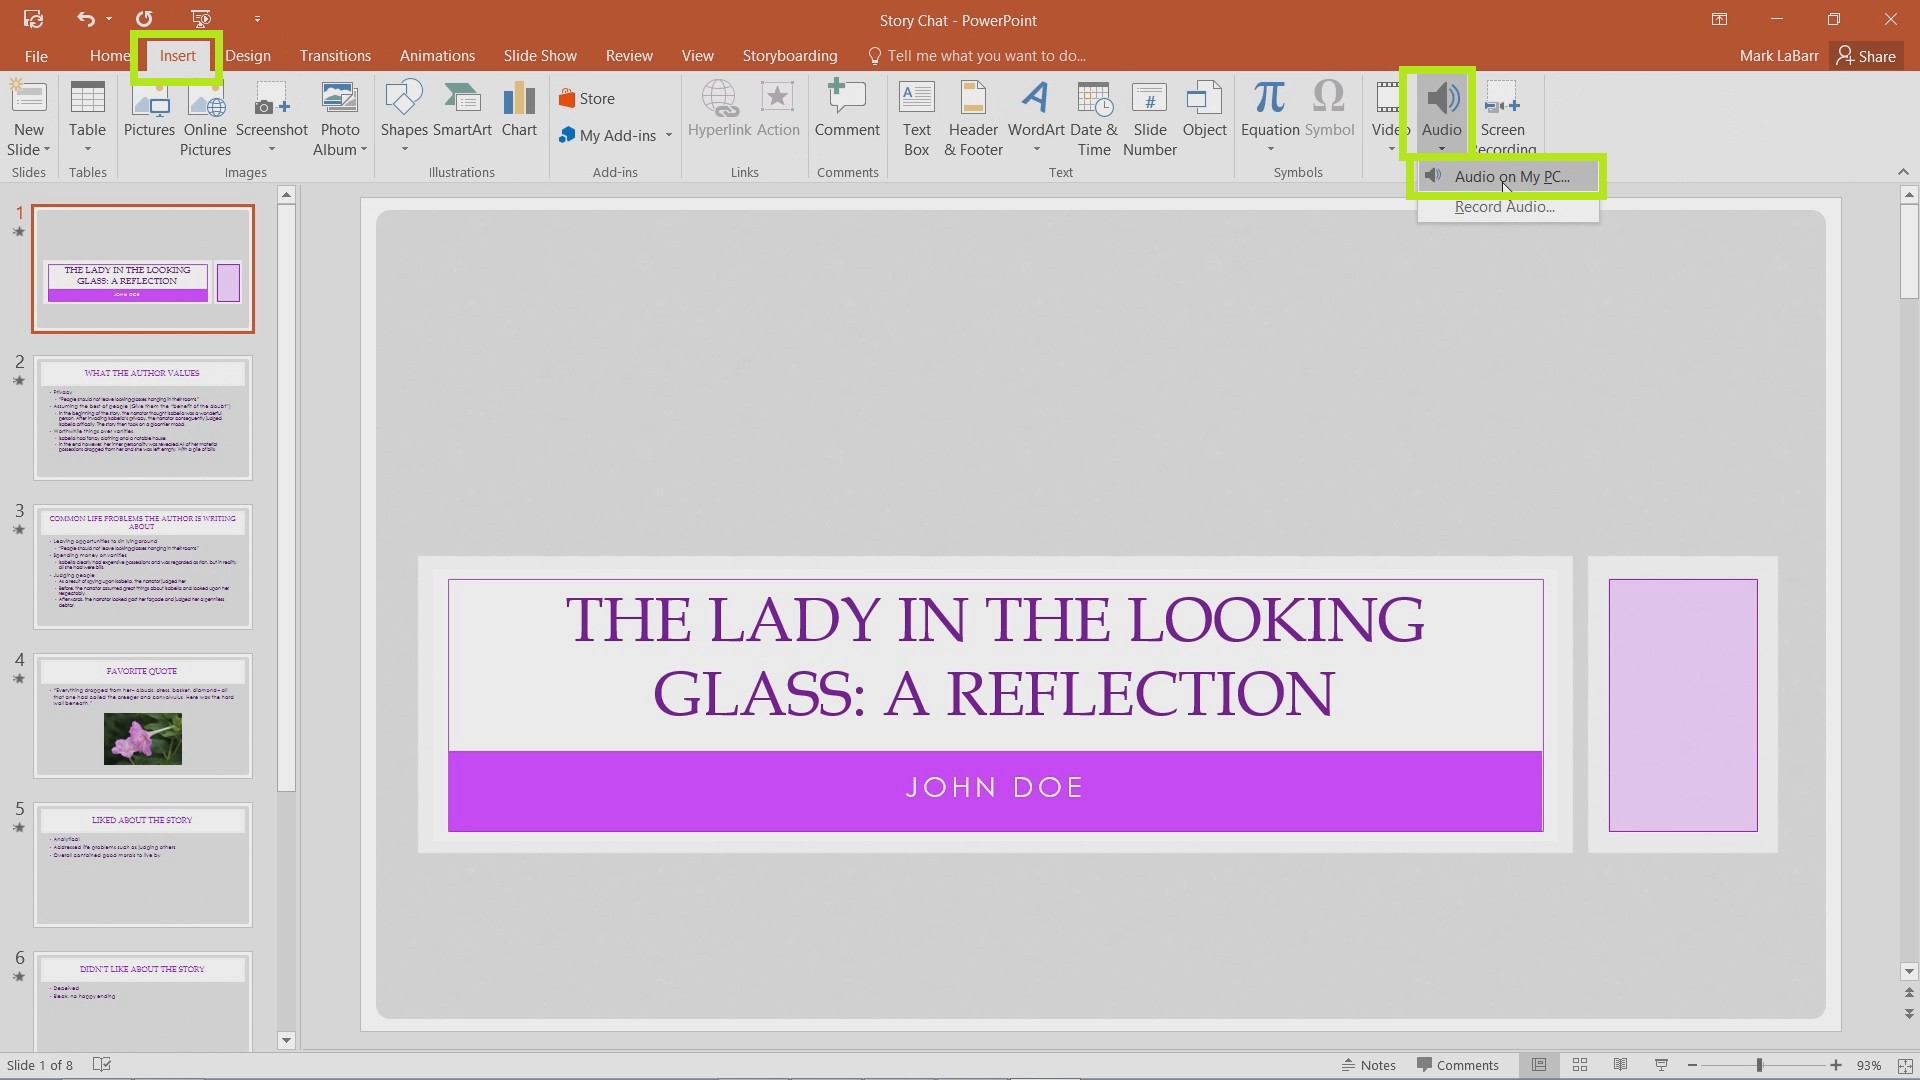Switch to Slide Sorter view
The height and width of the screenshot is (1080, 1920).
tap(1580, 1065)
